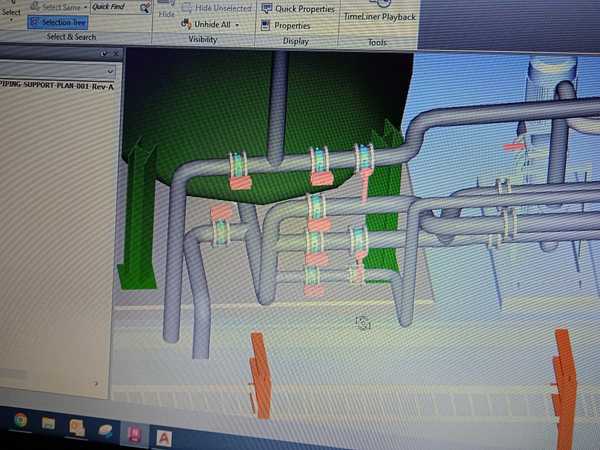Image resolution: width=600 pixels, height=450 pixels.
Task: Click into the Quick Find field
Action: coord(115,7)
